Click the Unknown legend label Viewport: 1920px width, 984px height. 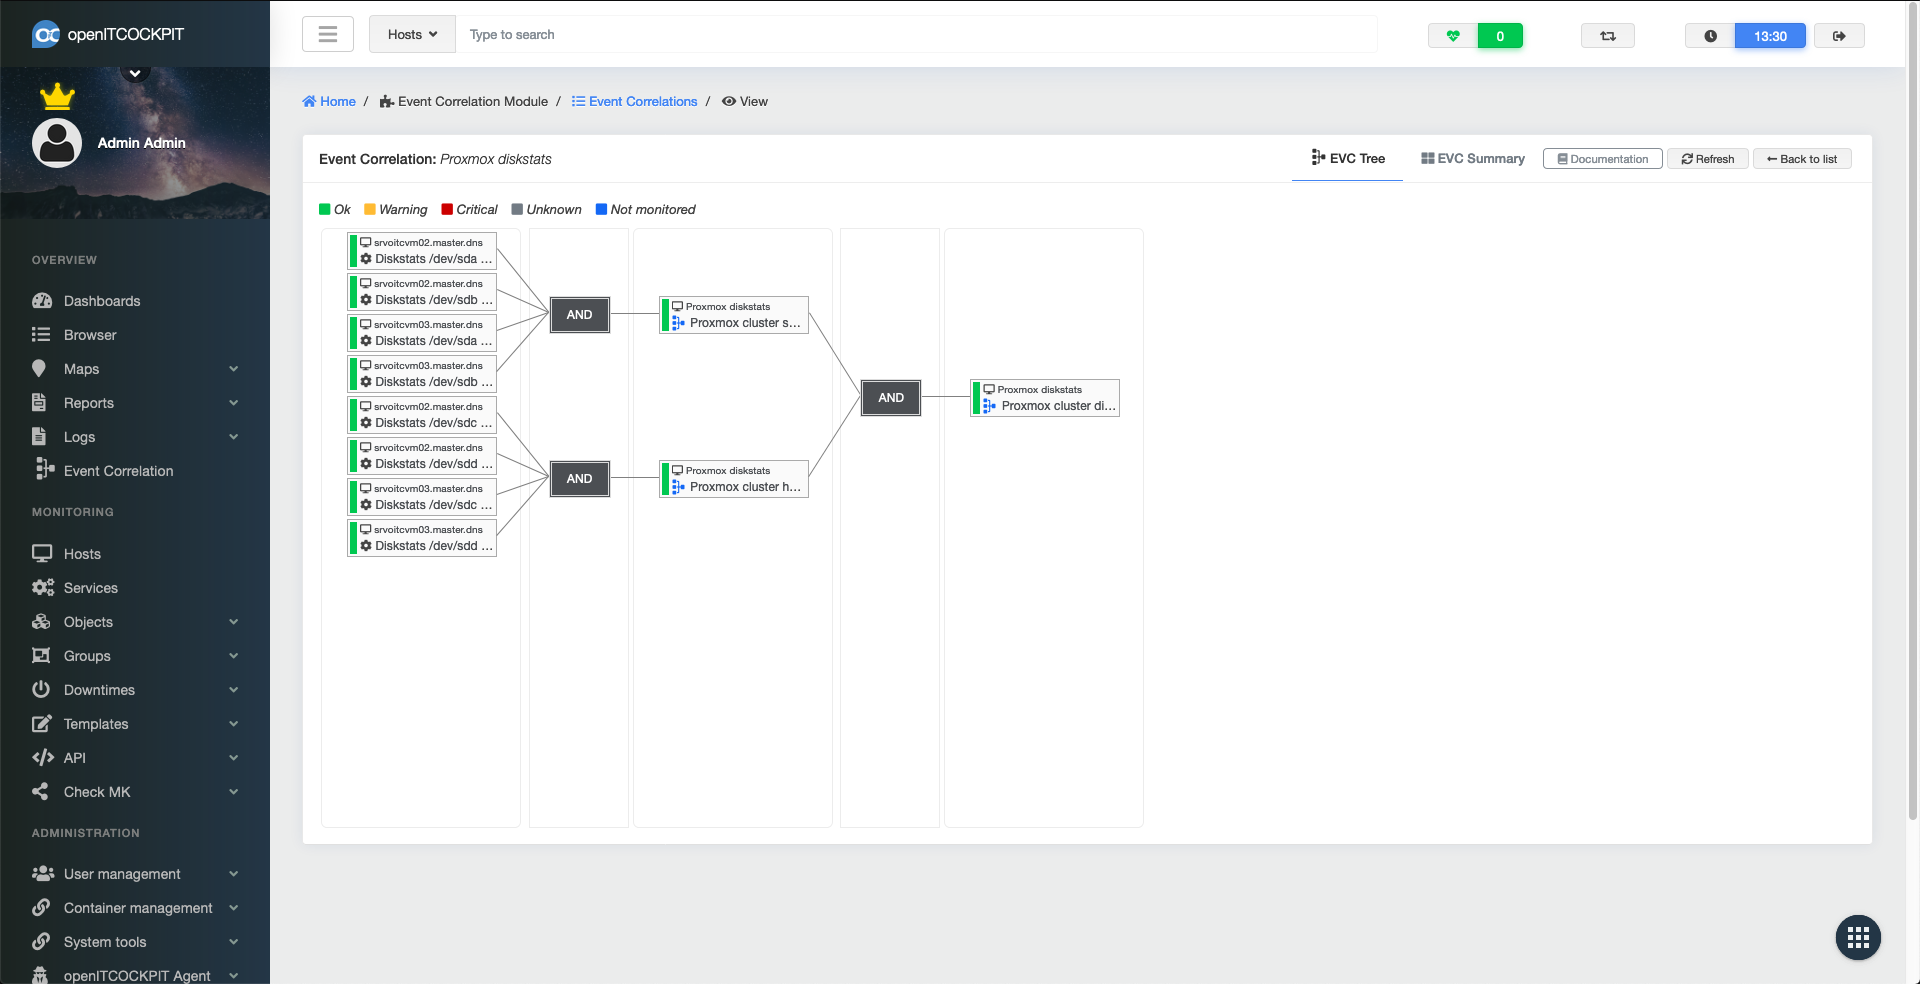pyautogui.click(x=554, y=209)
